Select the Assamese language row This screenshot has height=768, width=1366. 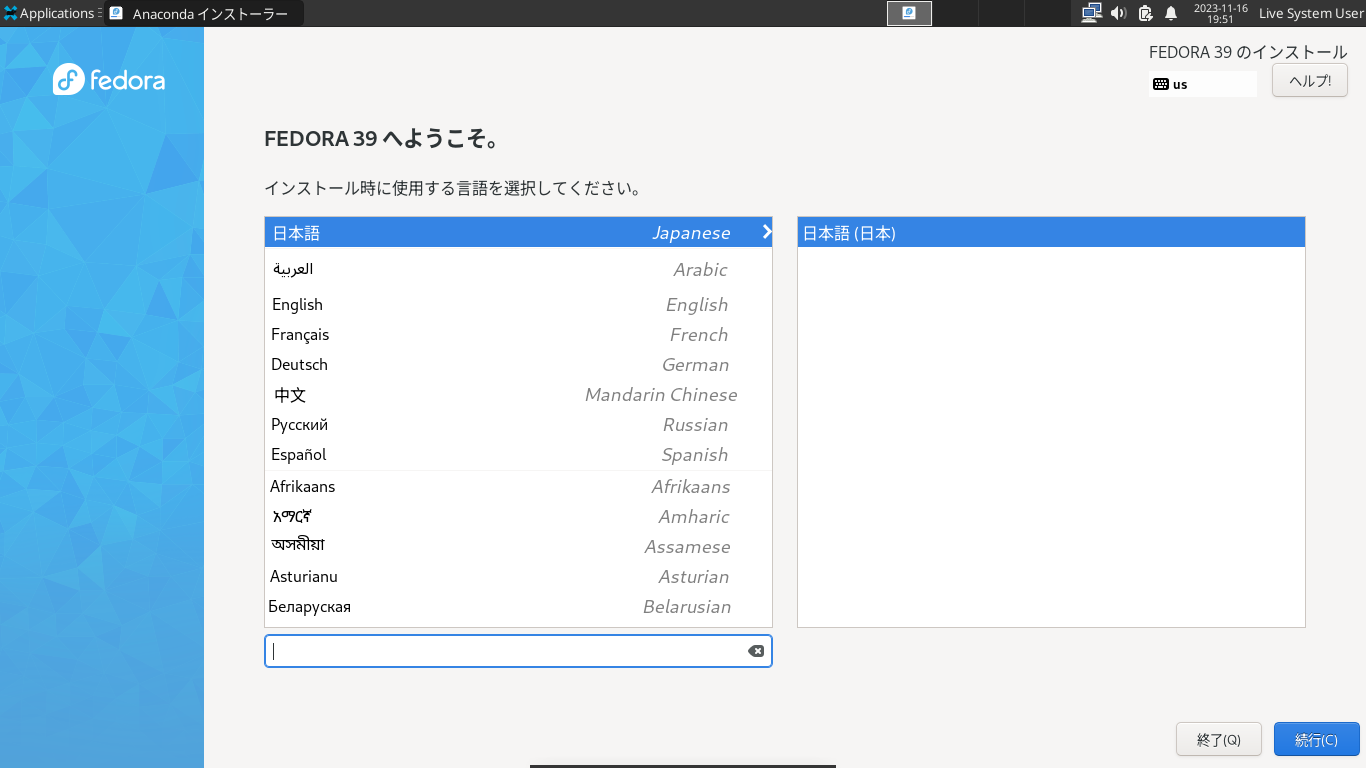coord(518,546)
